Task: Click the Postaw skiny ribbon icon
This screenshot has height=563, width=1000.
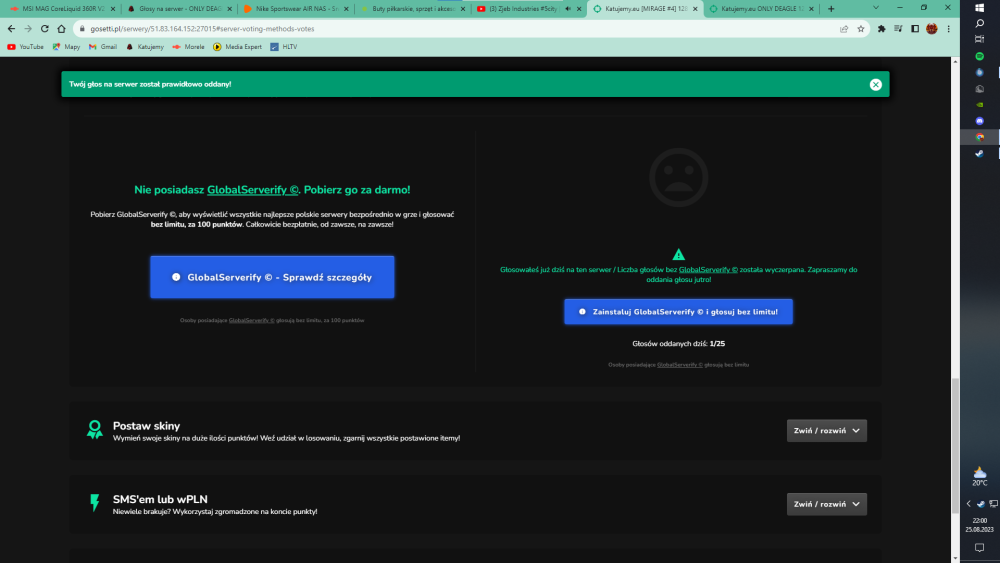Action: pyautogui.click(x=94, y=430)
